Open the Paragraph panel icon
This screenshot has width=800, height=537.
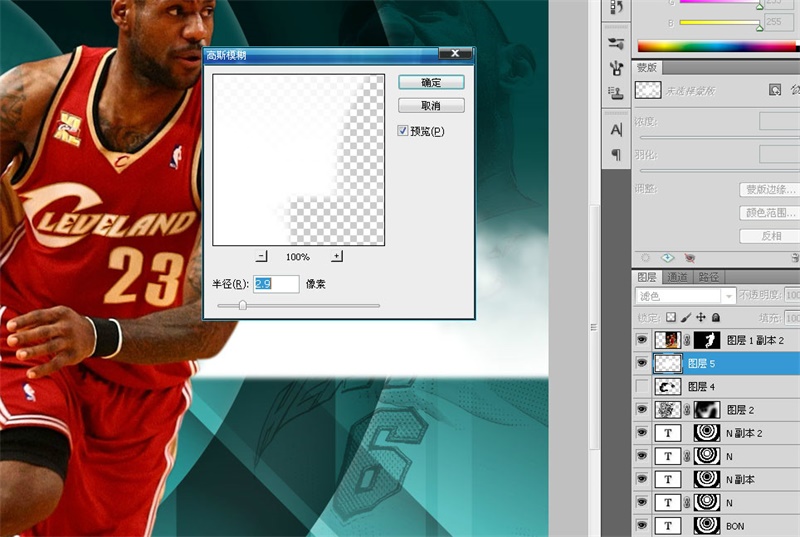616,155
